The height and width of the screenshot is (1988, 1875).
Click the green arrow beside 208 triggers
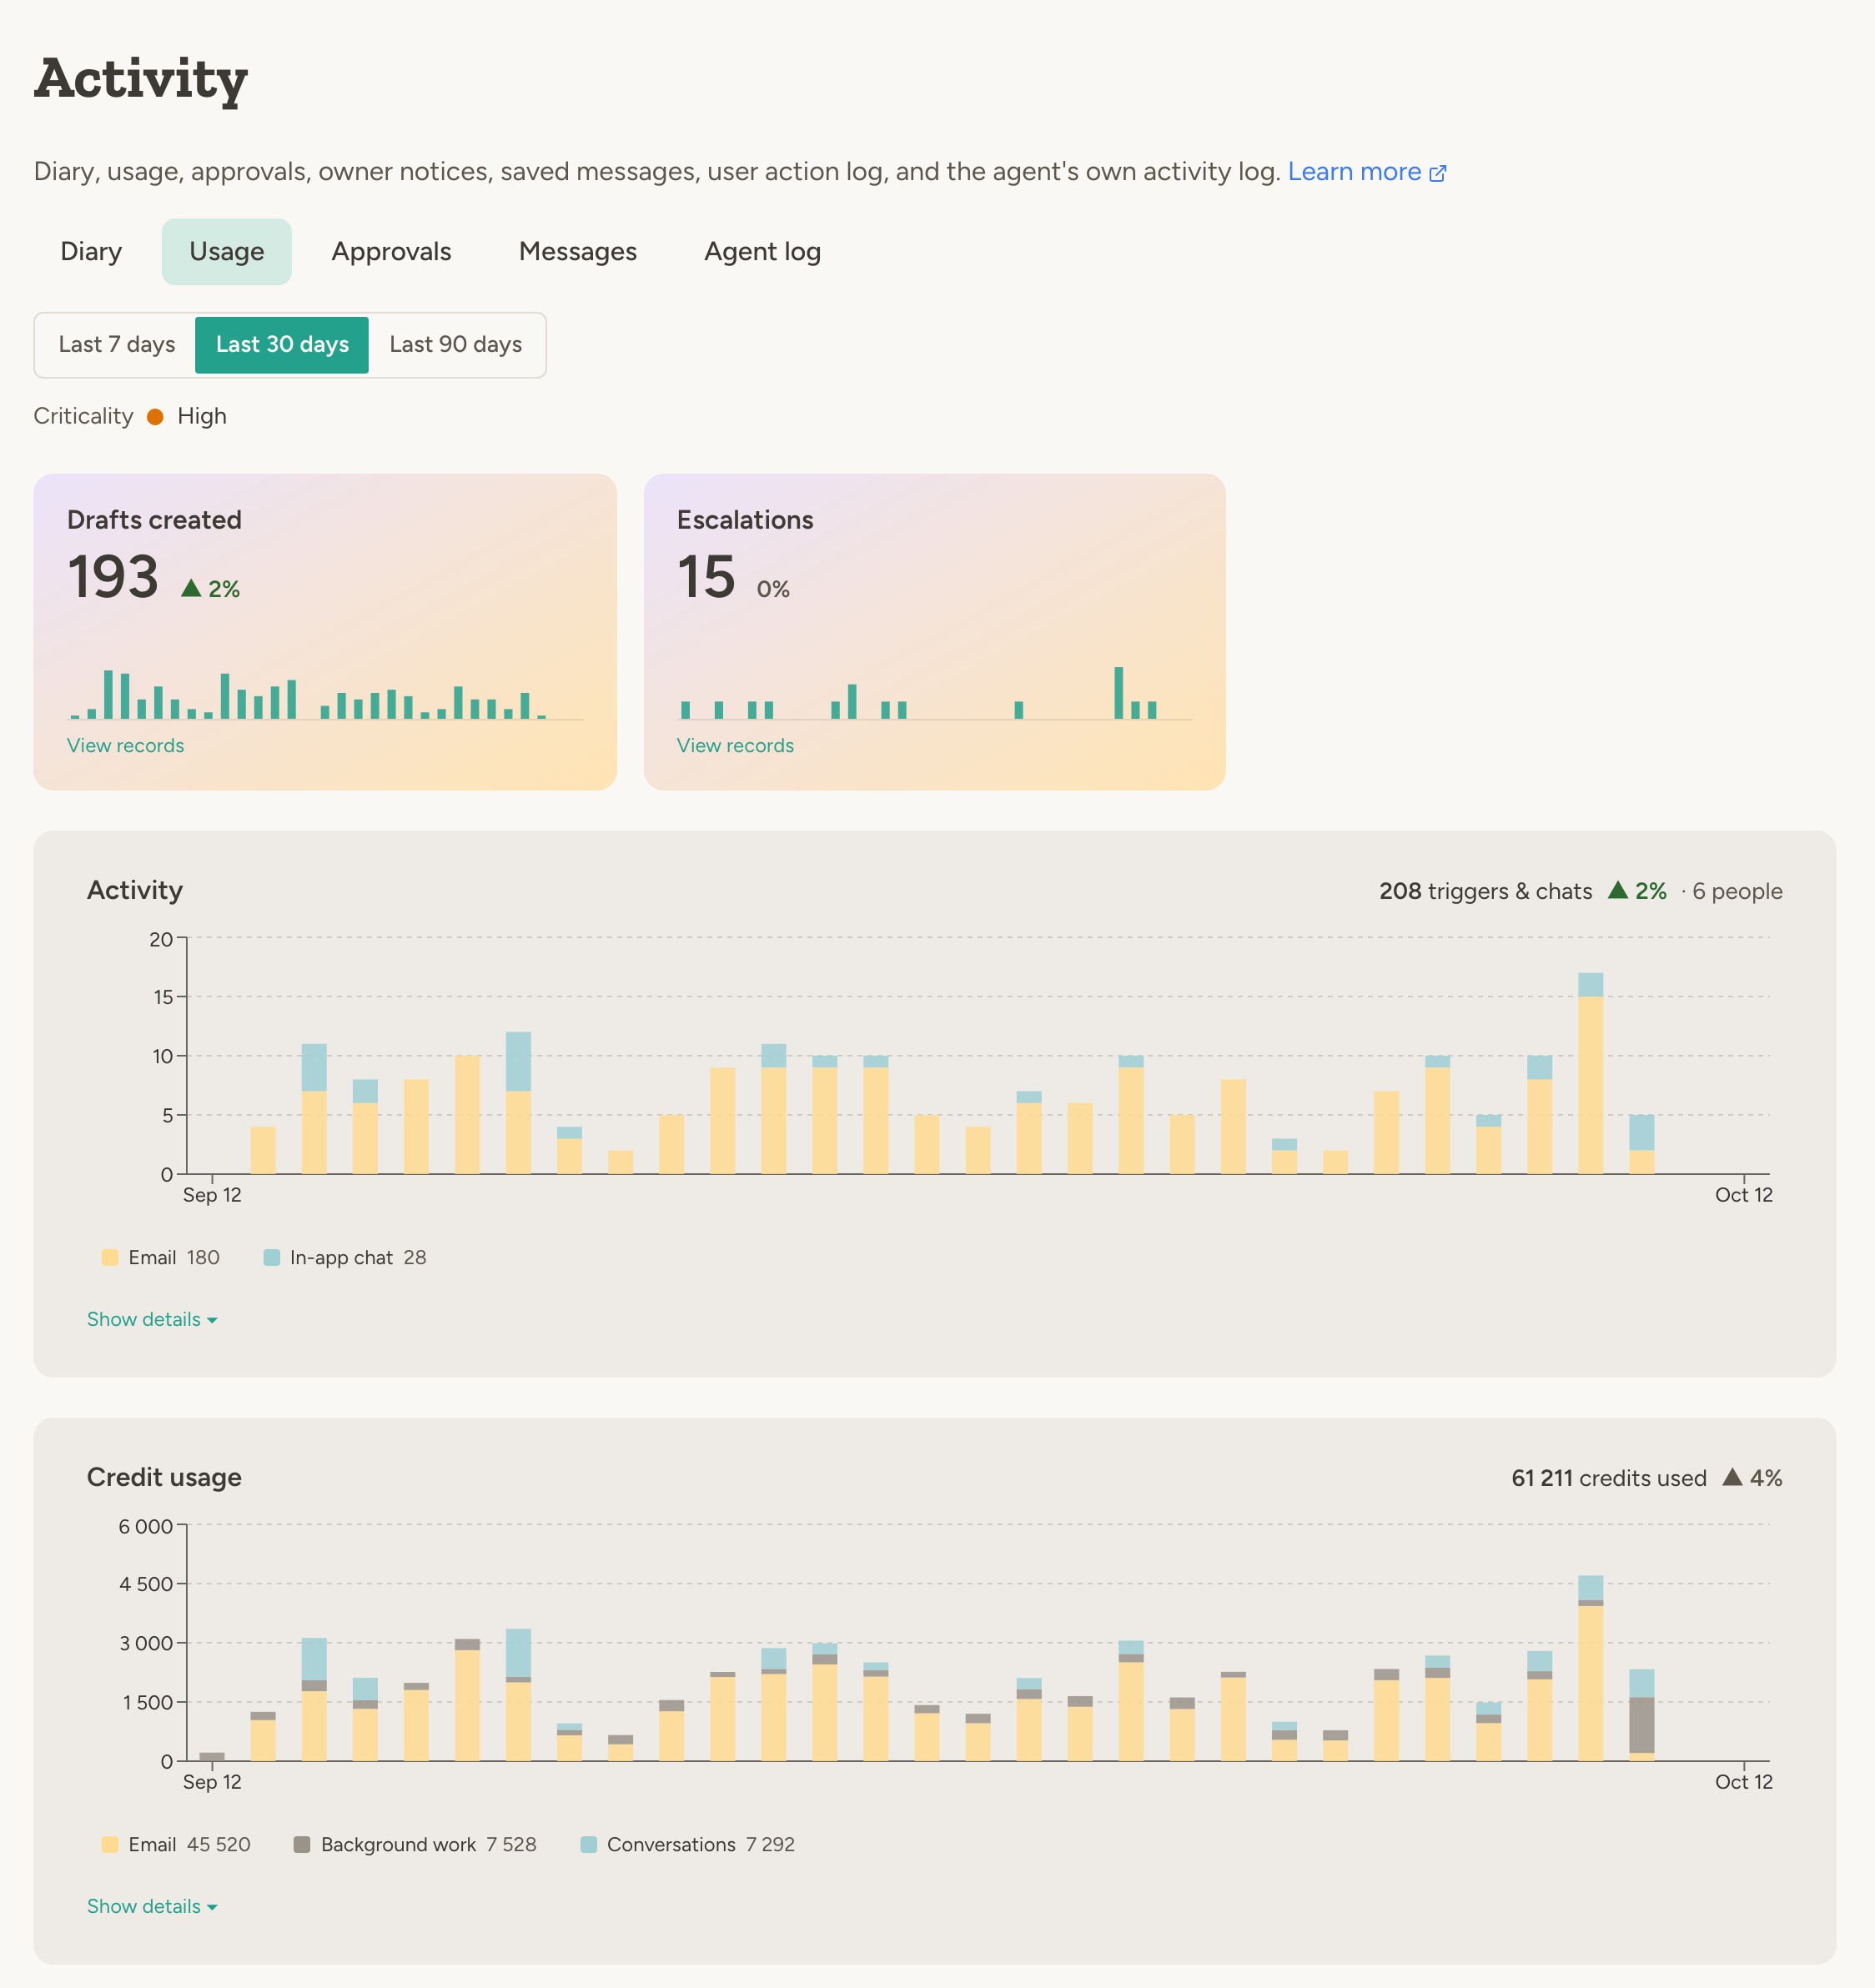pyautogui.click(x=1618, y=890)
